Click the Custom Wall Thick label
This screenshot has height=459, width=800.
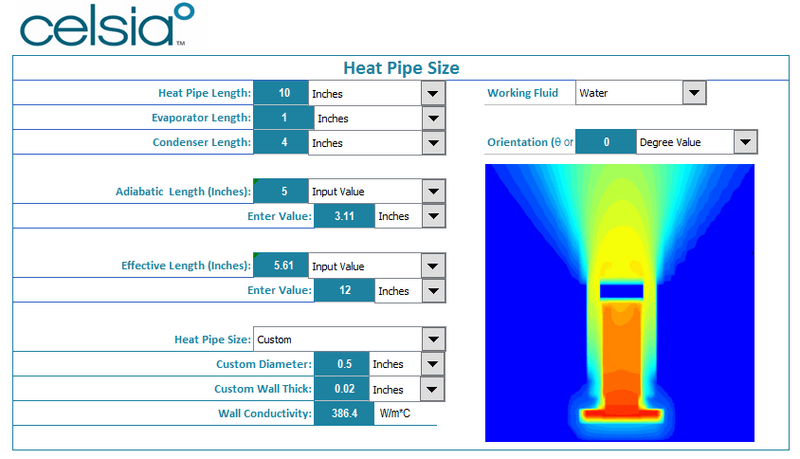click(263, 389)
